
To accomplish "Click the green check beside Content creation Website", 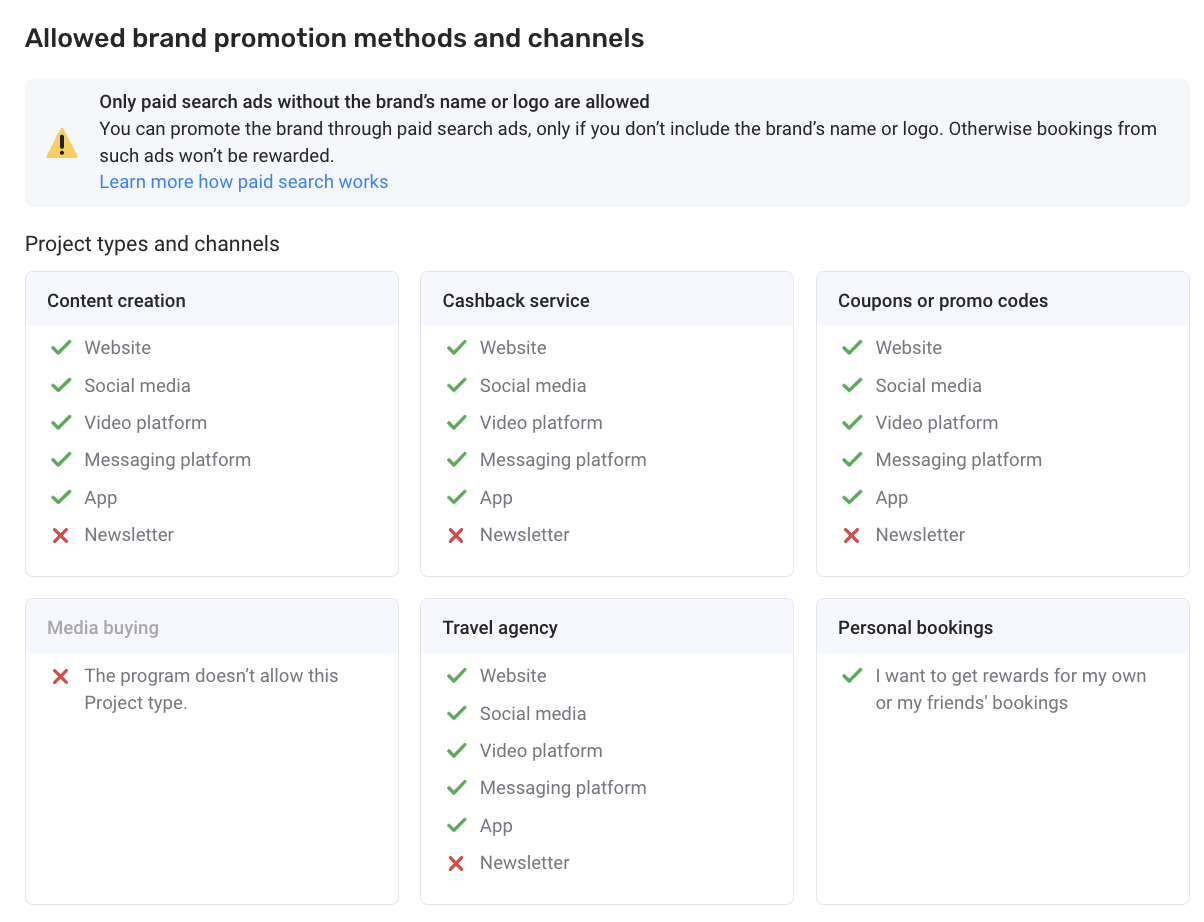I will (61, 348).
